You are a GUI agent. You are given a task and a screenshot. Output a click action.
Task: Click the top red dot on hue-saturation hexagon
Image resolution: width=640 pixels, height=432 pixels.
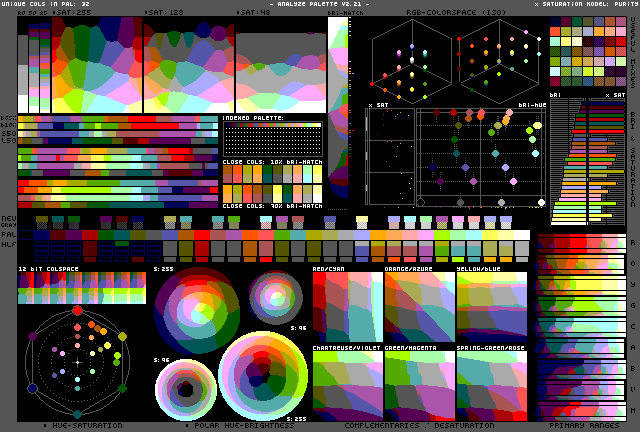pos(77,313)
